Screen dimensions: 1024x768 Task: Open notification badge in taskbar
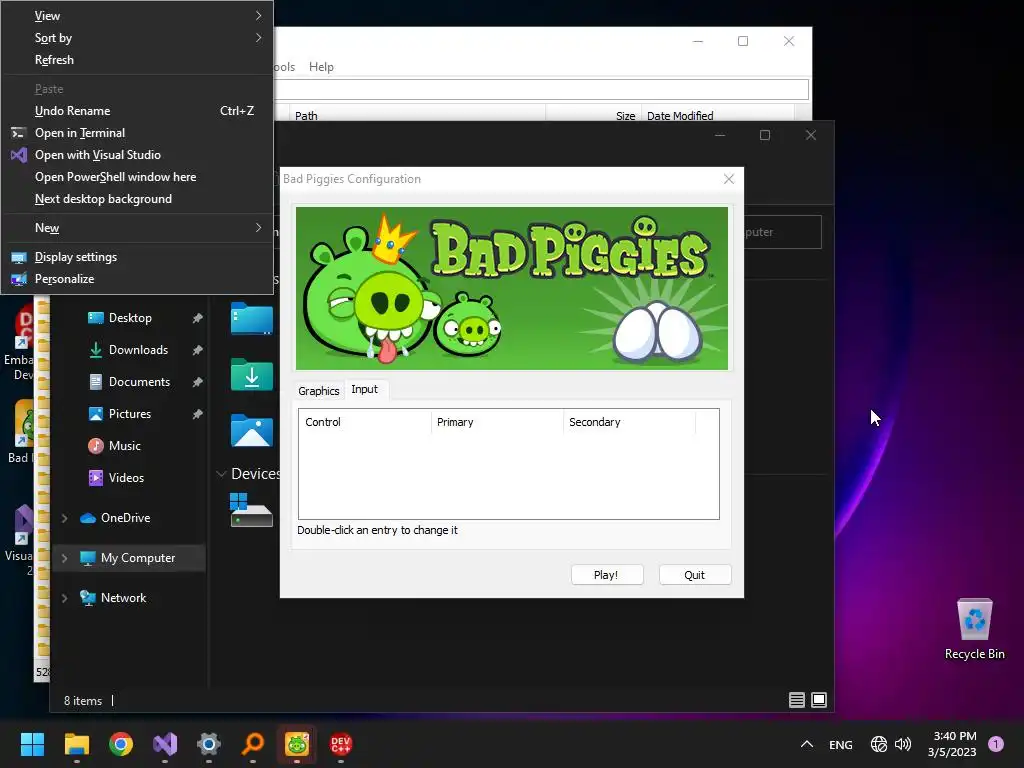pyautogui.click(x=996, y=744)
